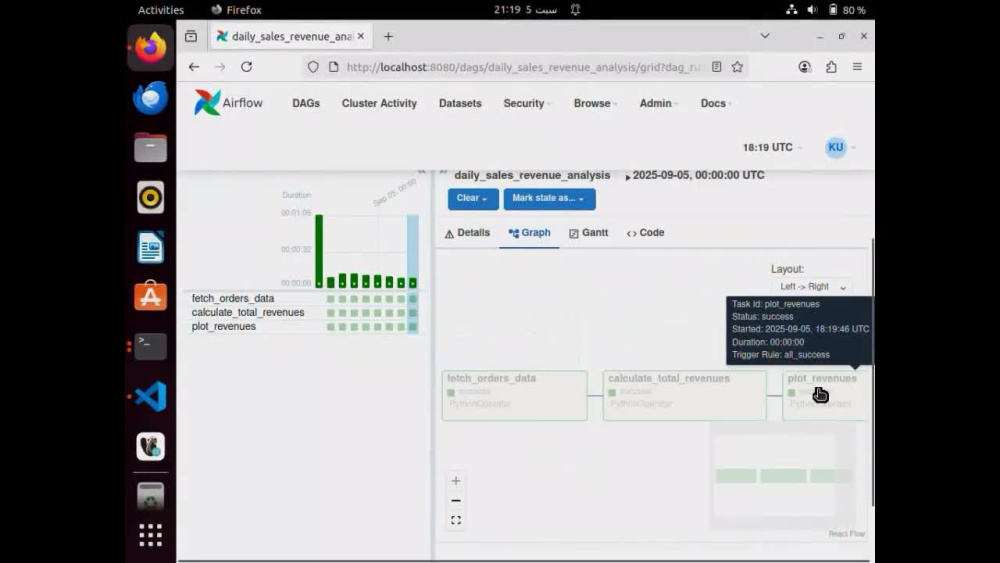Close the daily_sales_revenue_ana tab
The image size is (1000, 563).
click(x=361, y=36)
